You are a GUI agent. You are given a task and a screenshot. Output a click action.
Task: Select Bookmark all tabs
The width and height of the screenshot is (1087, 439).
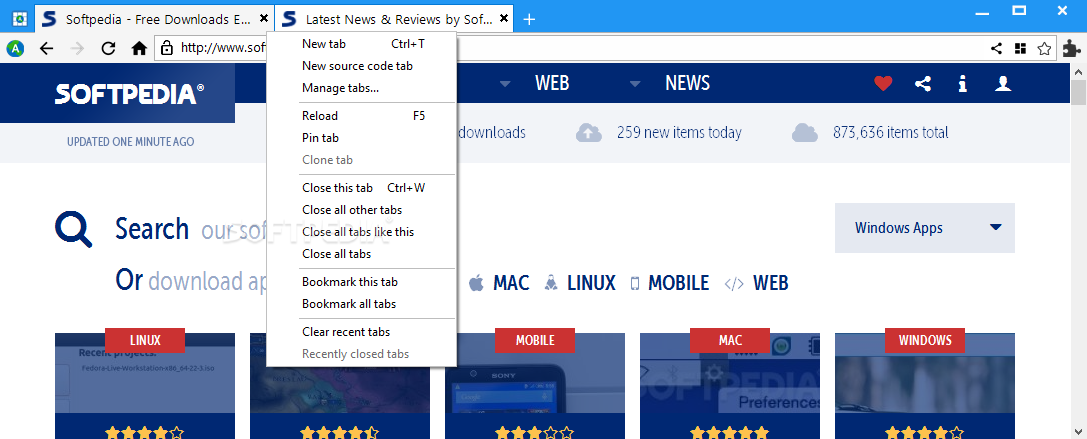pos(361,304)
